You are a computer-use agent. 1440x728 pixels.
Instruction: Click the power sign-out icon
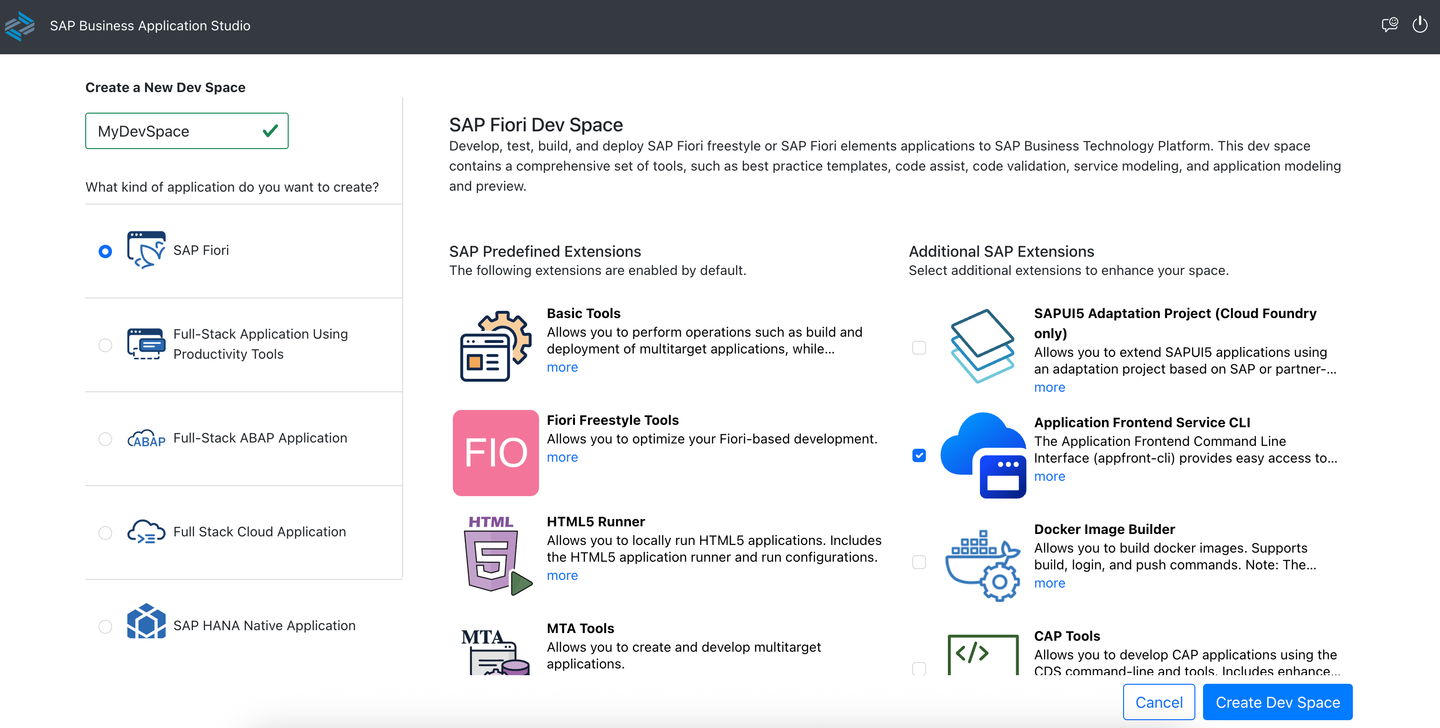(1420, 25)
